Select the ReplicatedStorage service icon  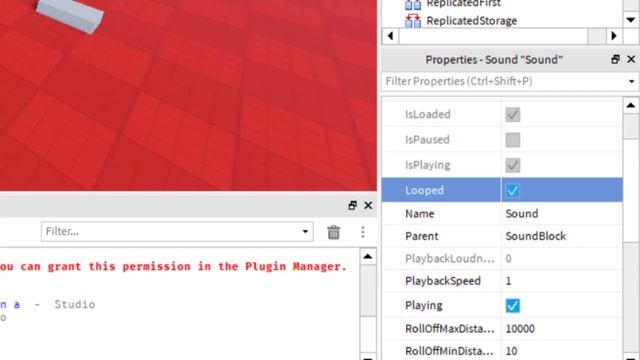coord(413,21)
